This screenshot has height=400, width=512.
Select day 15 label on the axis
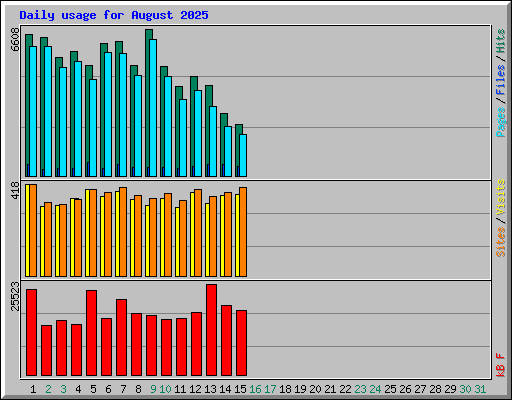240,389
